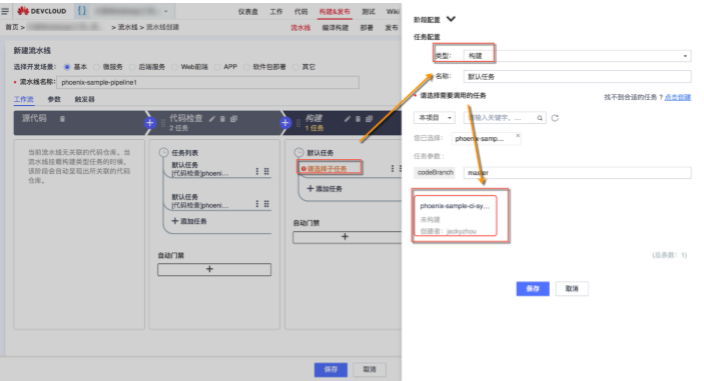Open more options for second 代码检查 task

[257, 203]
